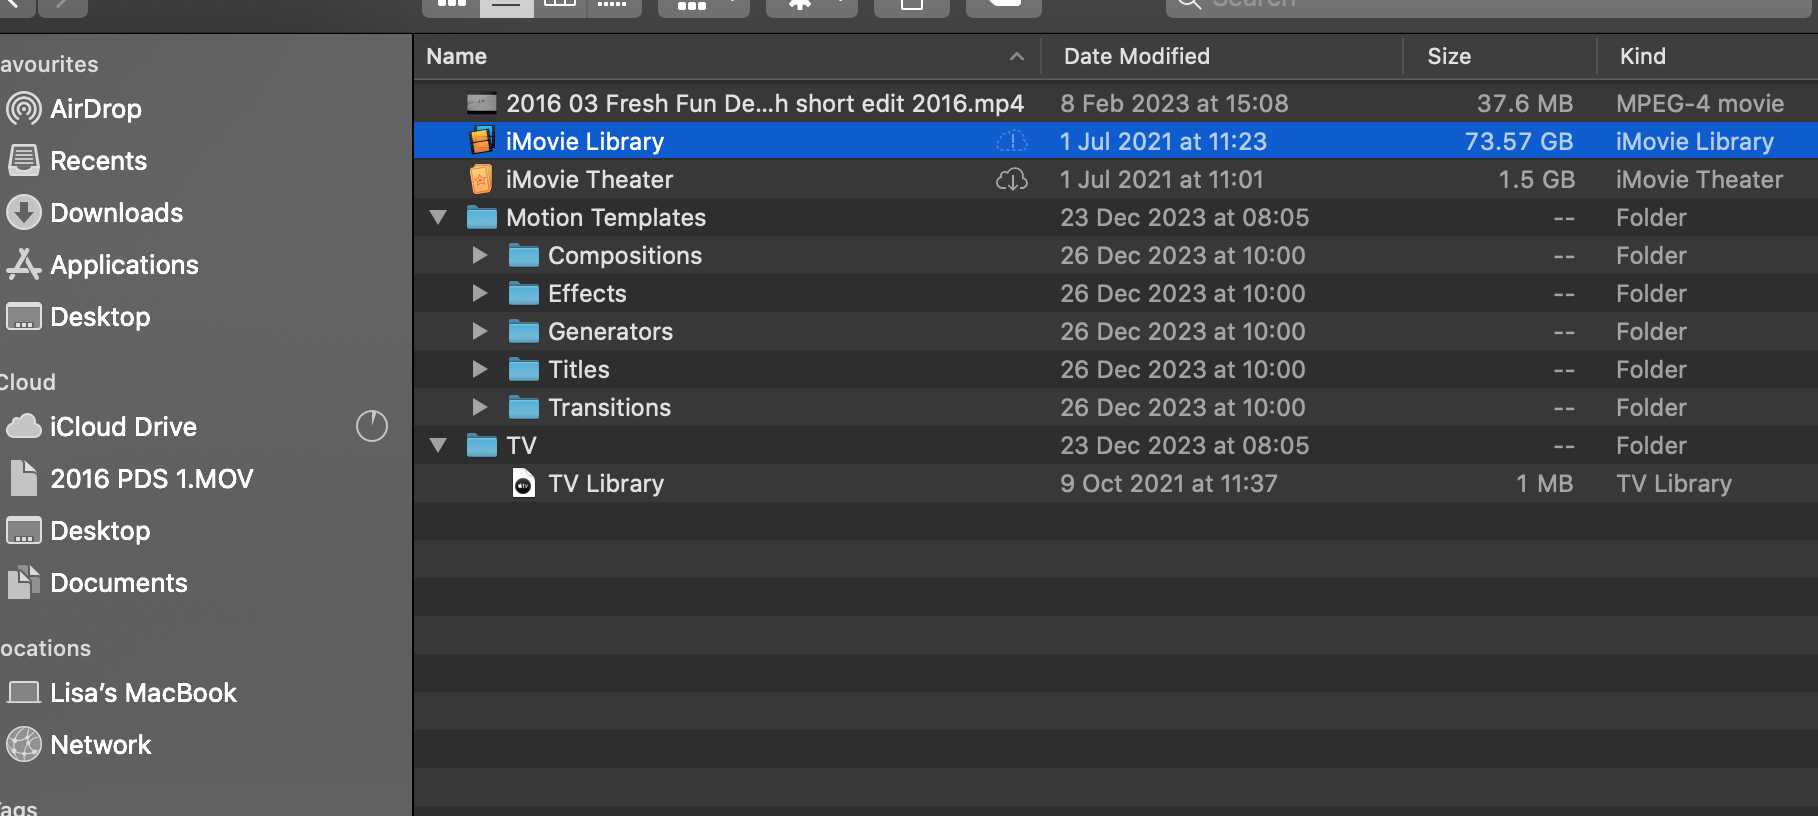Click the size value '37.6 MB'
The height and width of the screenshot is (816, 1818).
click(1525, 103)
